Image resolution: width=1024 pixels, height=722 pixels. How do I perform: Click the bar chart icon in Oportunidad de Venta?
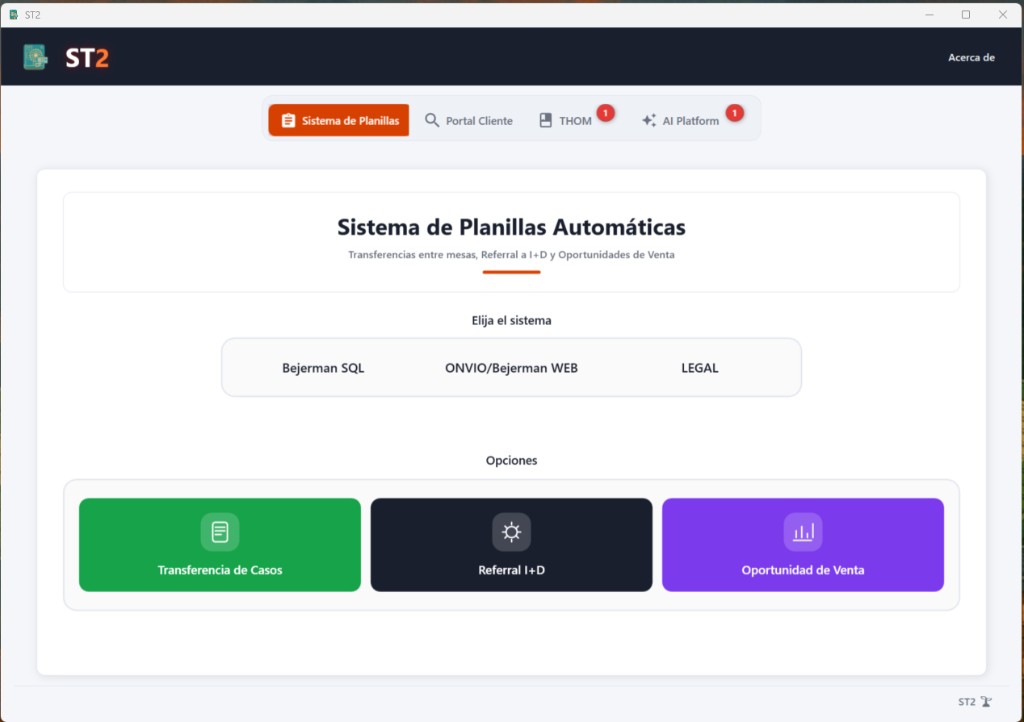point(803,531)
